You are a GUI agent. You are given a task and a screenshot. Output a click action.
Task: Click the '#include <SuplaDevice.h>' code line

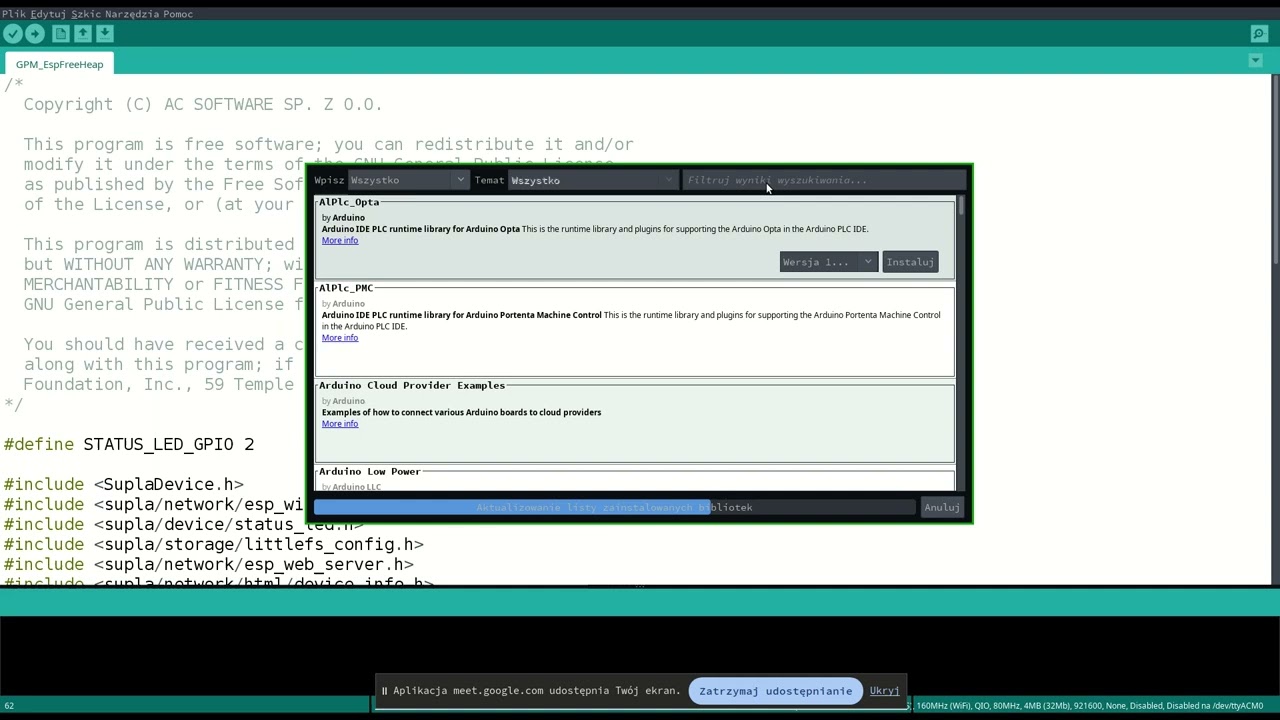pos(124,484)
